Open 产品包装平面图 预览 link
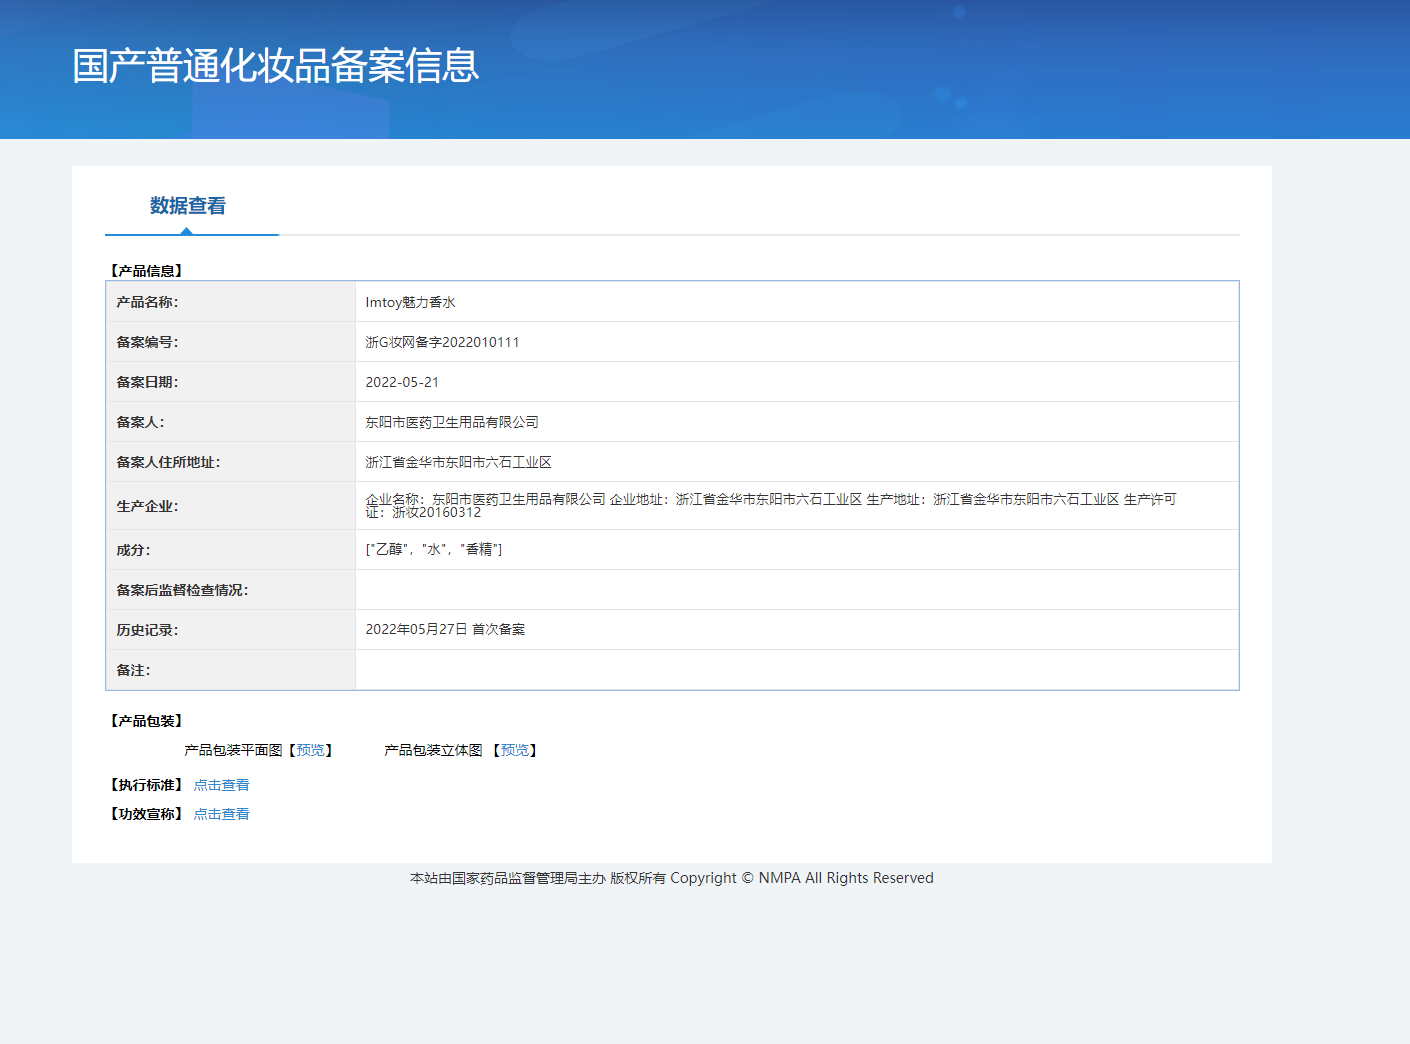1410x1044 pixels. (x=310, y=750)
